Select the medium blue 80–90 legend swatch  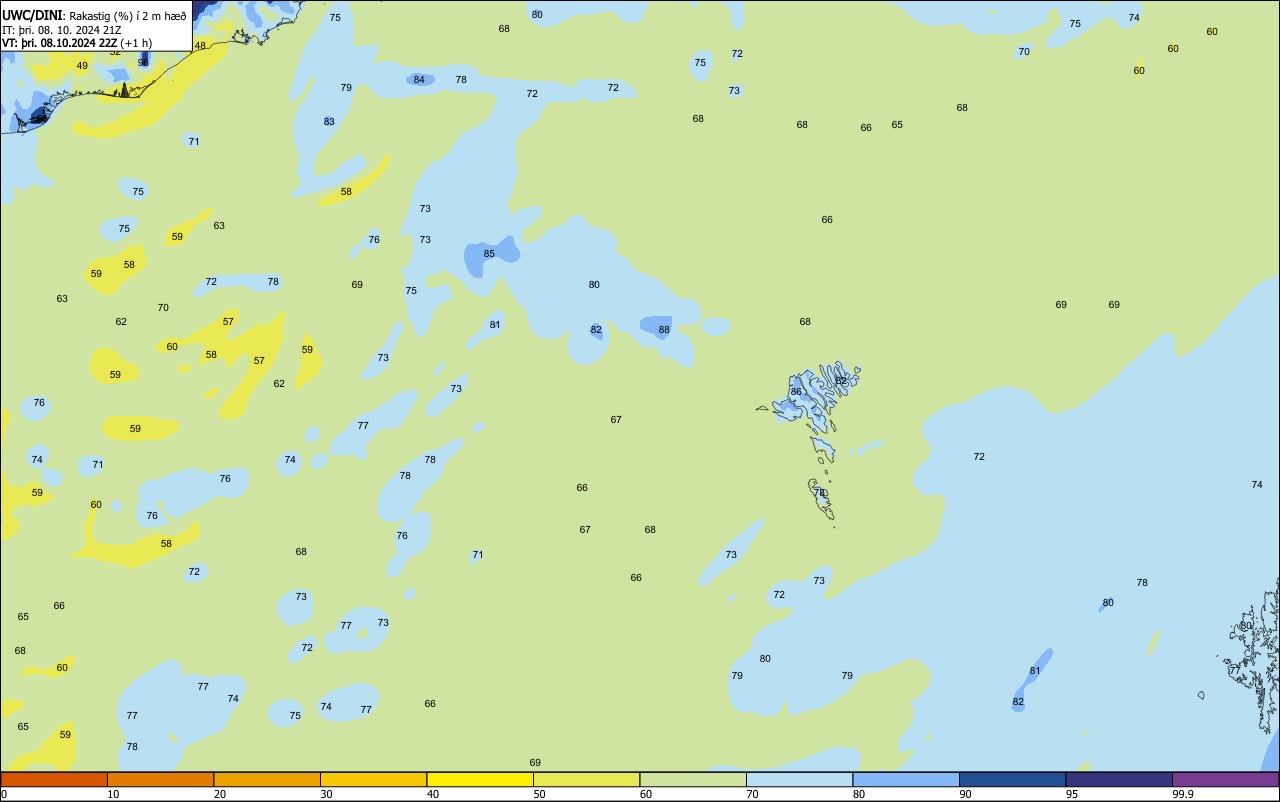[906, 779]
